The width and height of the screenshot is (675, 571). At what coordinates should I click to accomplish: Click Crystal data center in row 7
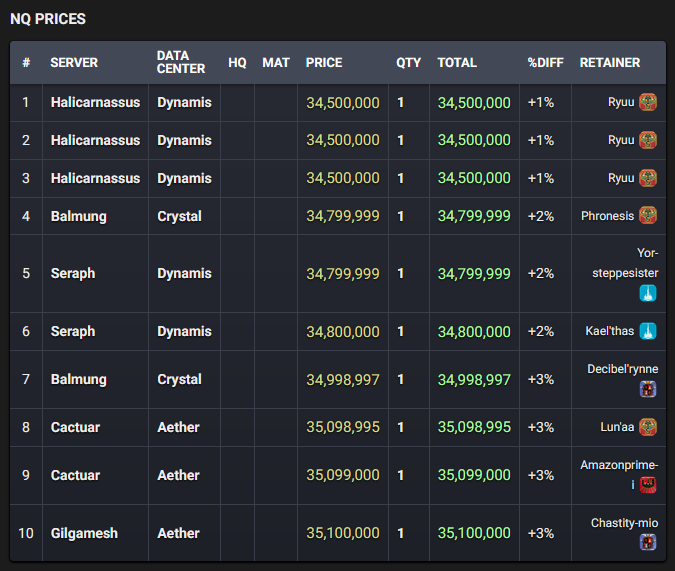179,379
